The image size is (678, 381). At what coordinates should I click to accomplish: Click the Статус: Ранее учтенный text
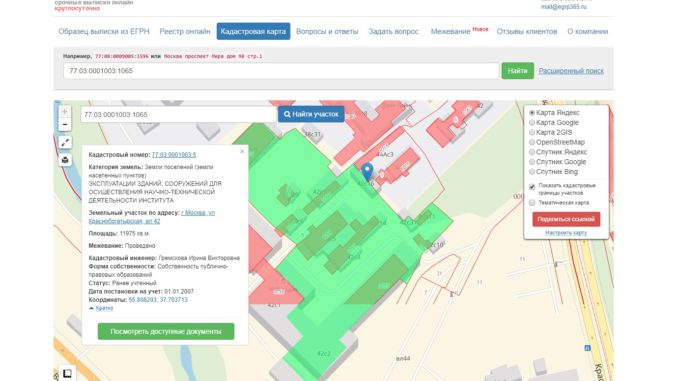point(122,283)
